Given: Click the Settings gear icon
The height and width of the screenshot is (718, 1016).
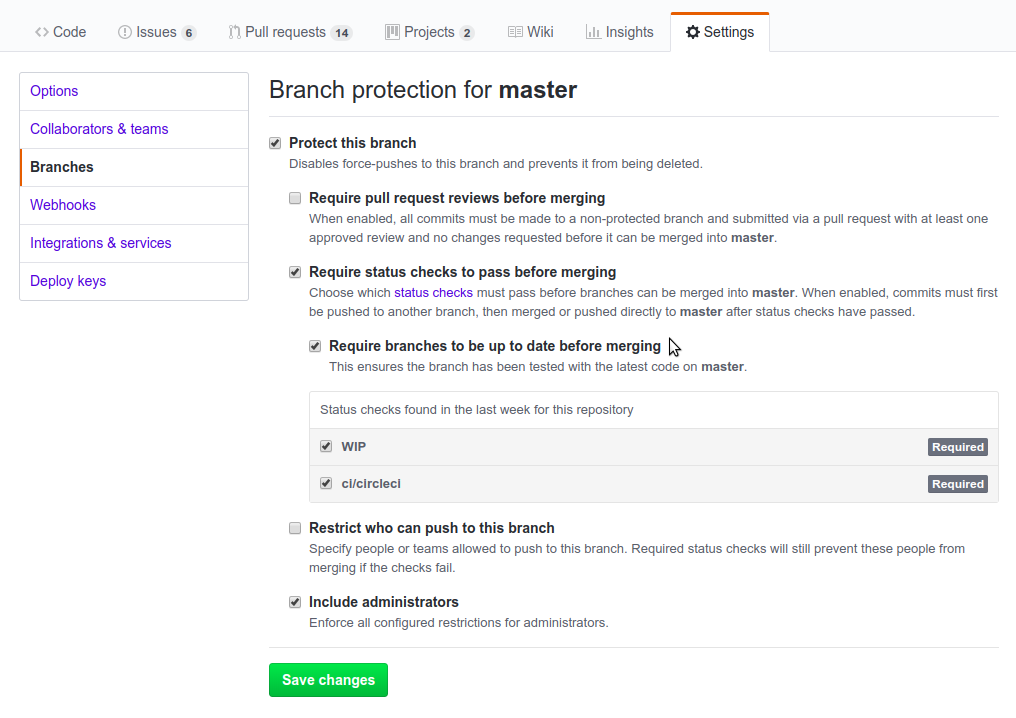Looking at the screenshot, I should click(x=691, y=31).
